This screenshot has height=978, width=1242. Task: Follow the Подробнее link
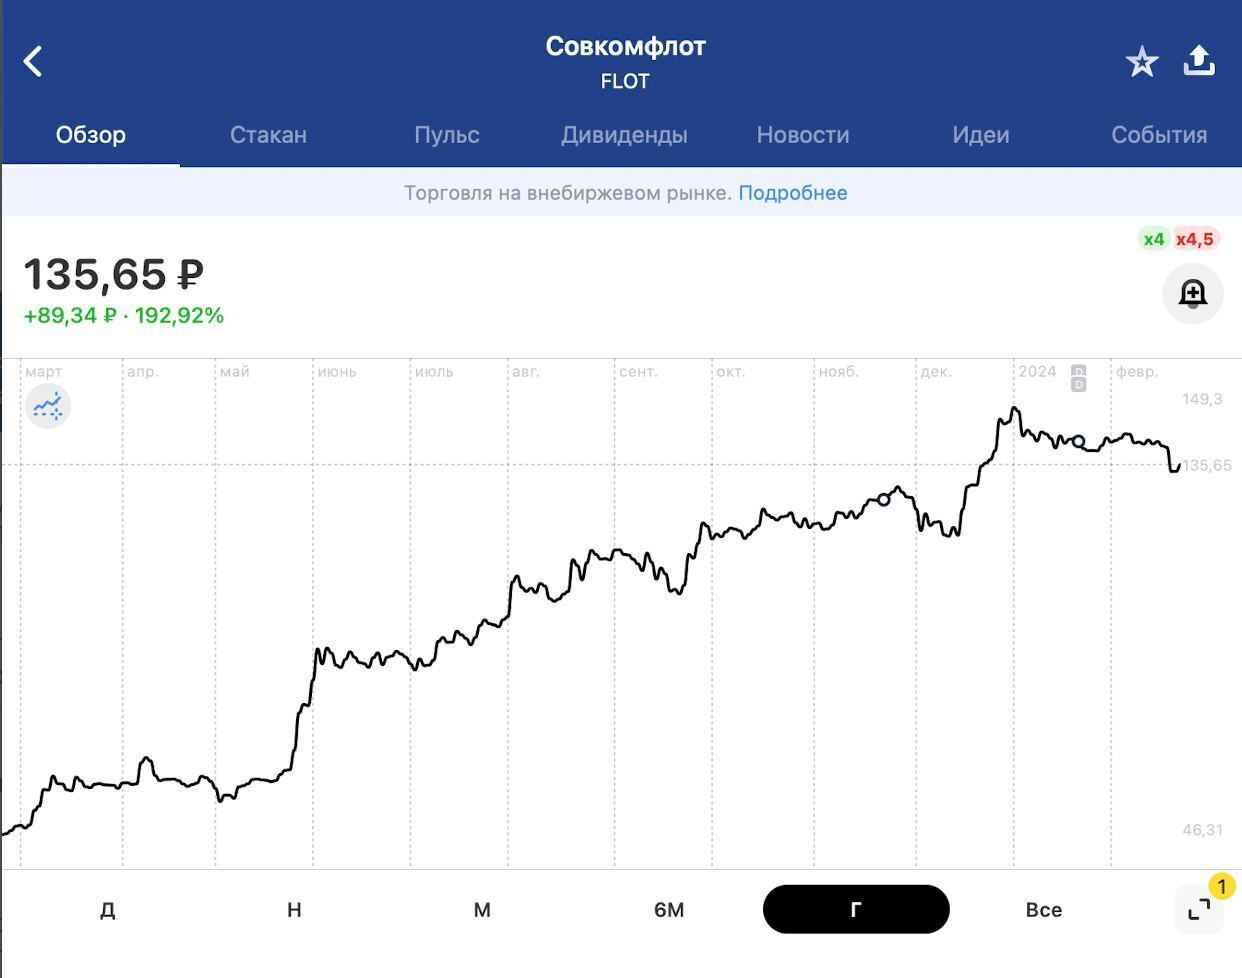click(x=792, y=193)
